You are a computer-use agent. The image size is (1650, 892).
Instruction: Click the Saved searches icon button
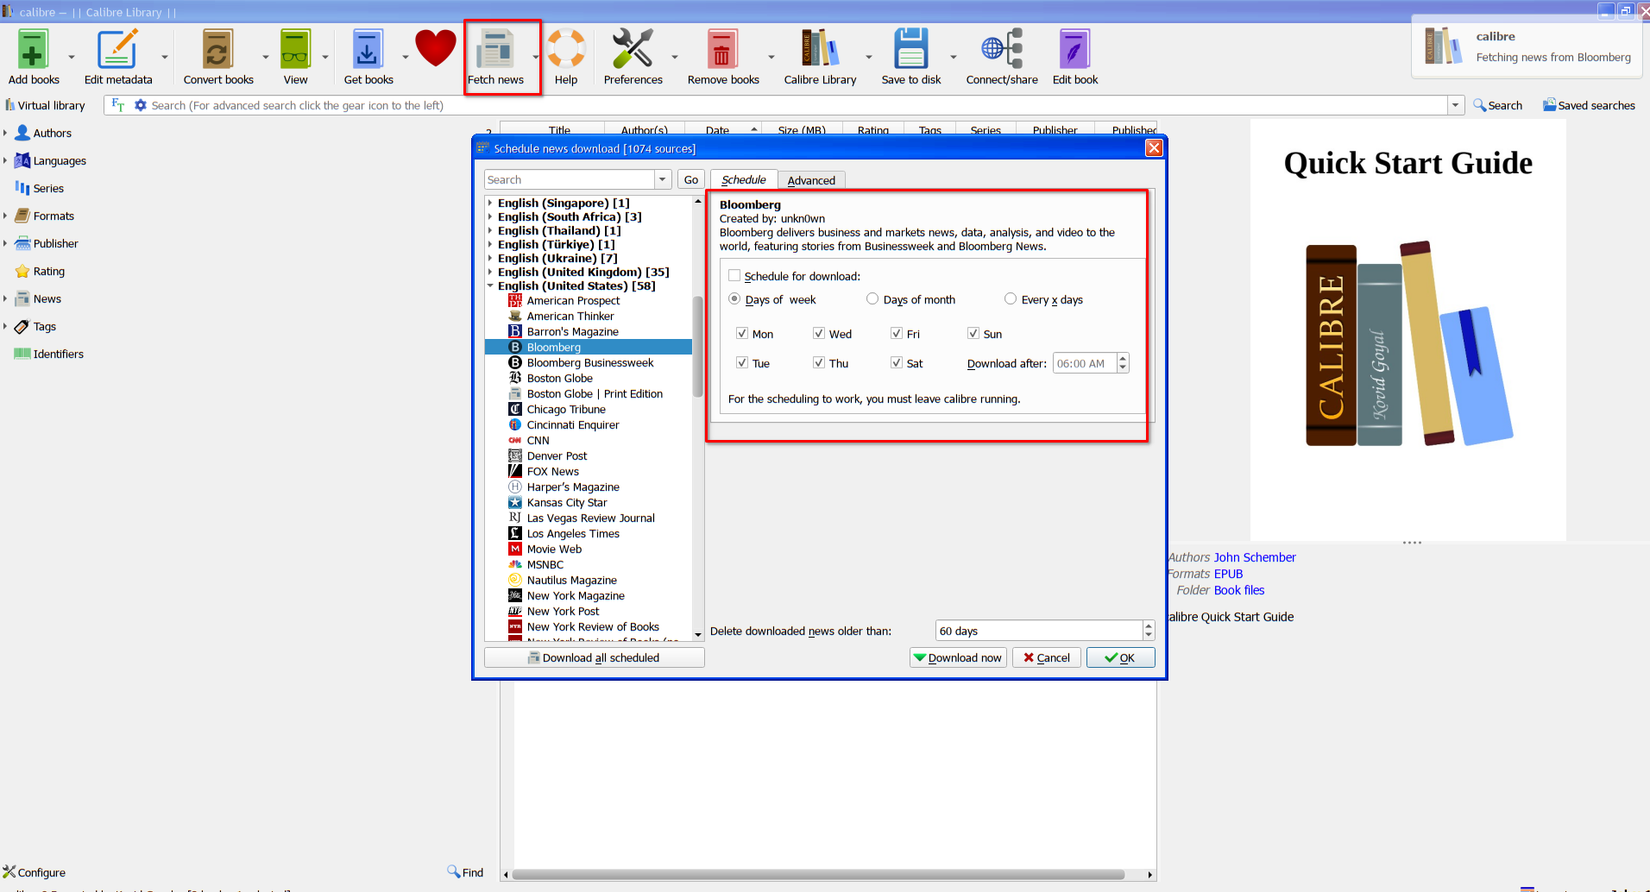pos(1588,105)
